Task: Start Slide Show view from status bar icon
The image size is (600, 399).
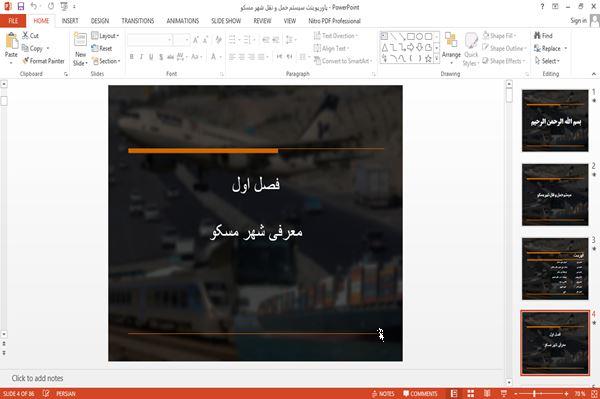Action: tap(504, 394)
